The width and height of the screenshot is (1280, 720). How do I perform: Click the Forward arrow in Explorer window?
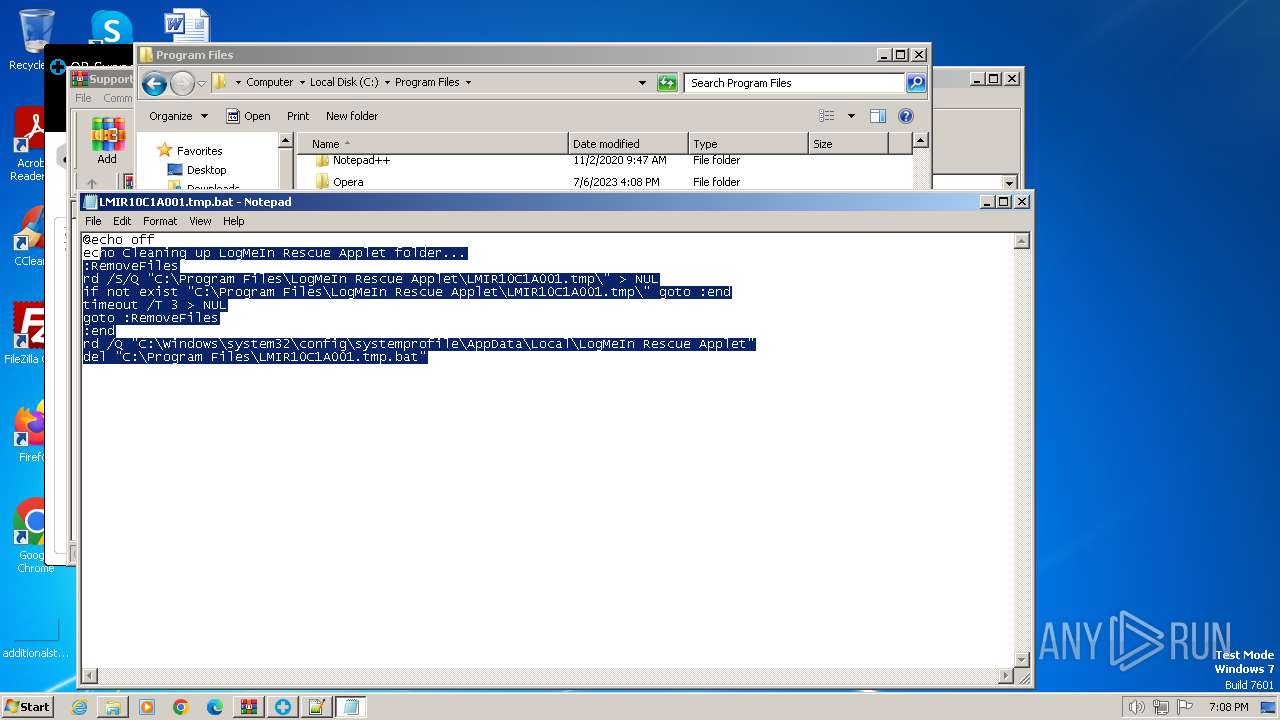coord(182,83)
